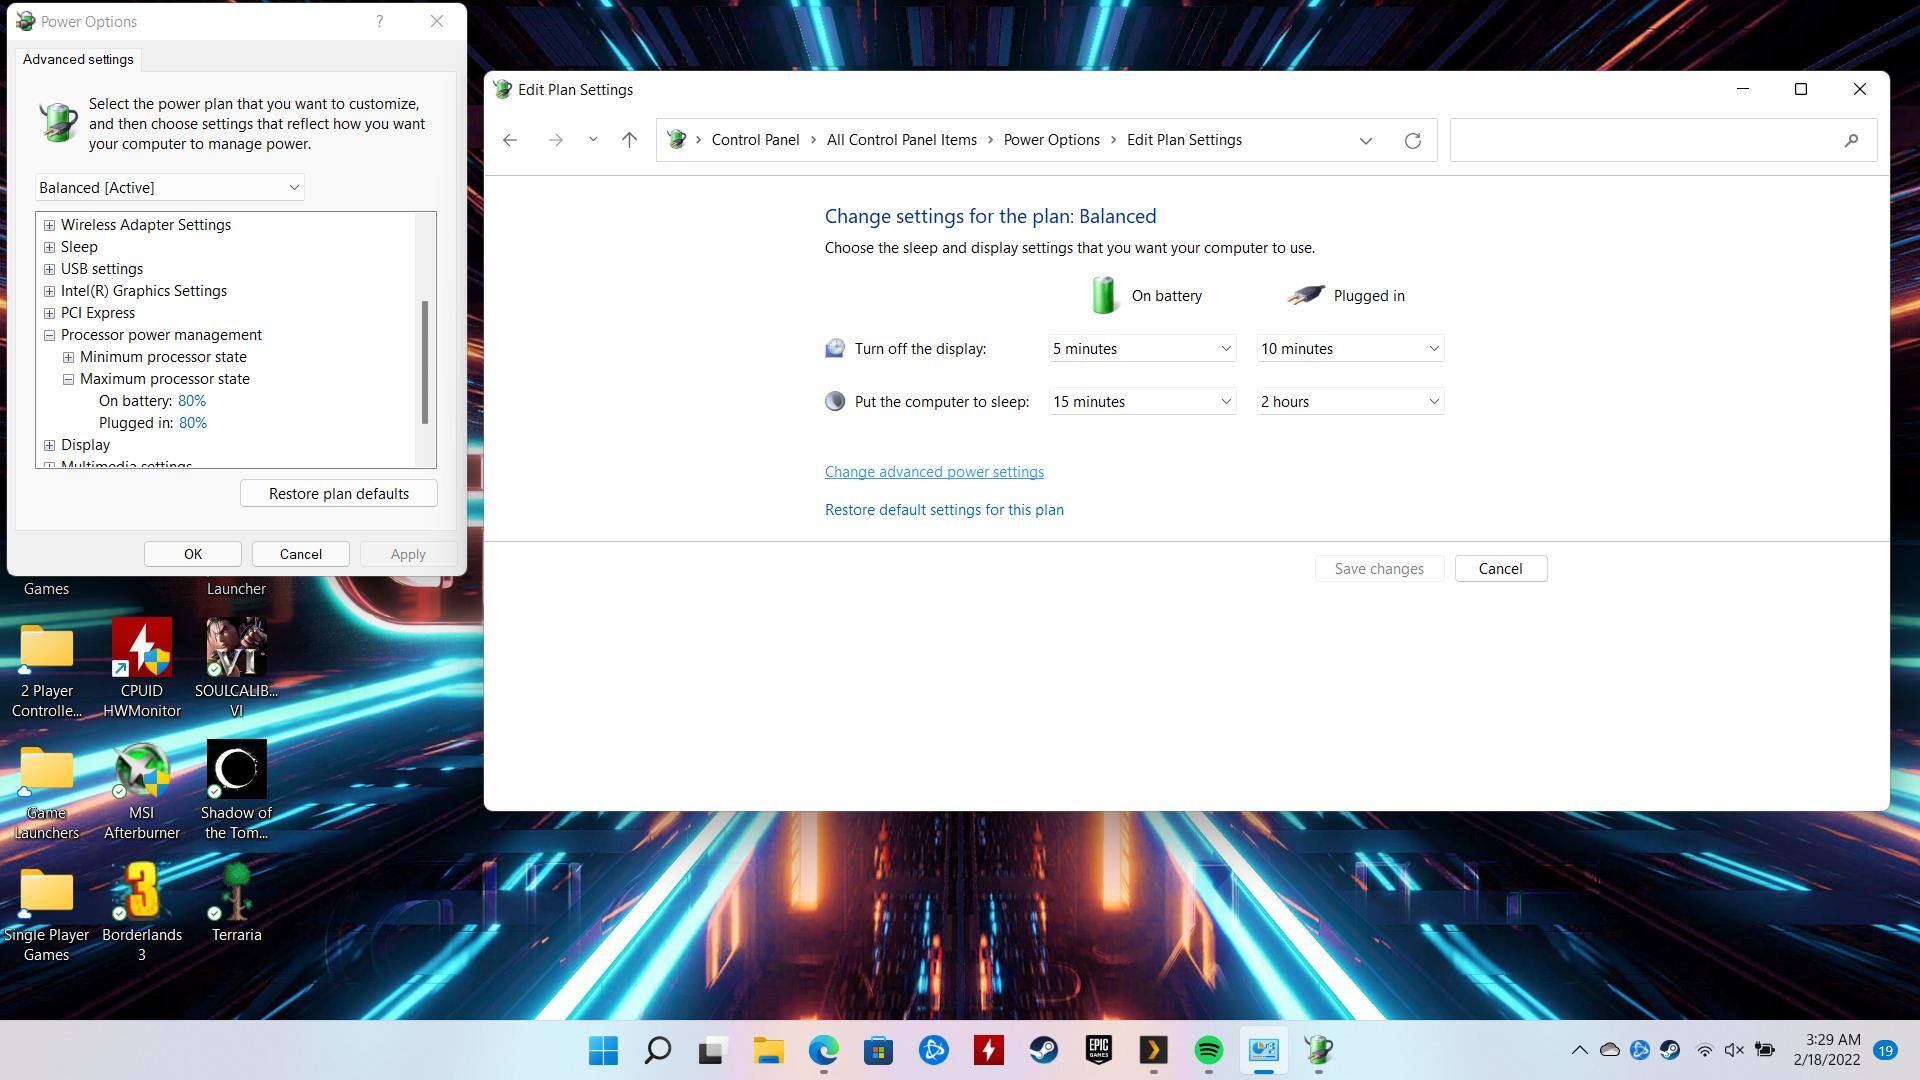Select the Advanced settings tab
The width and height of the screenshot is (1920, 1080).
[78, 60]
